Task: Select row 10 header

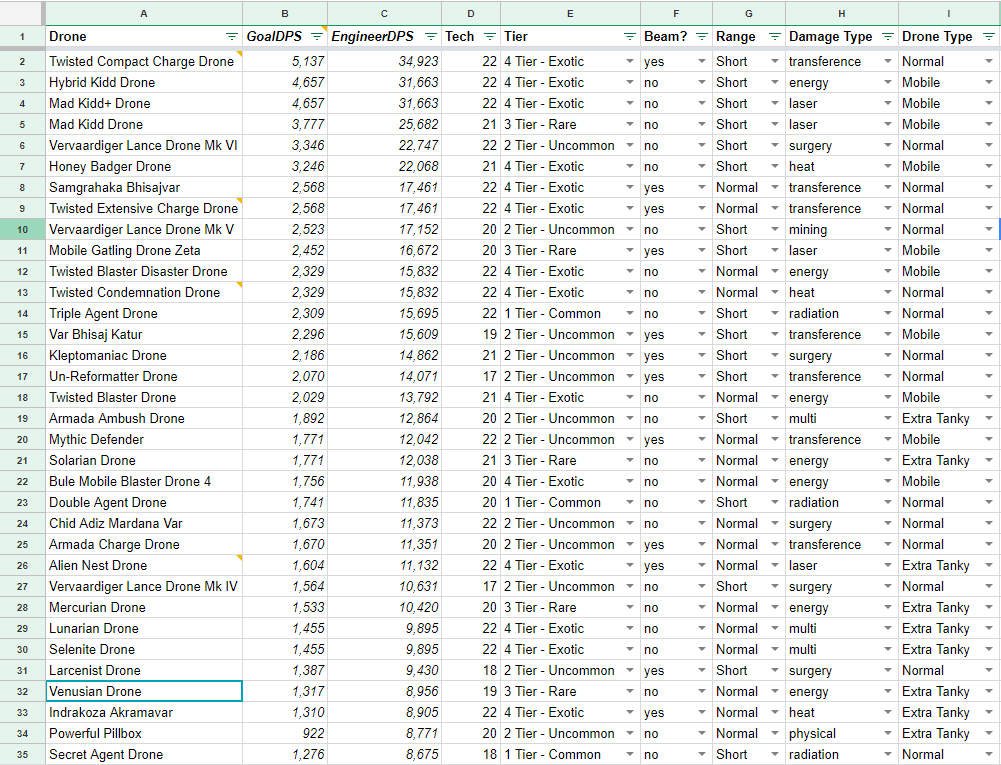Action: (x=21, y=230)
